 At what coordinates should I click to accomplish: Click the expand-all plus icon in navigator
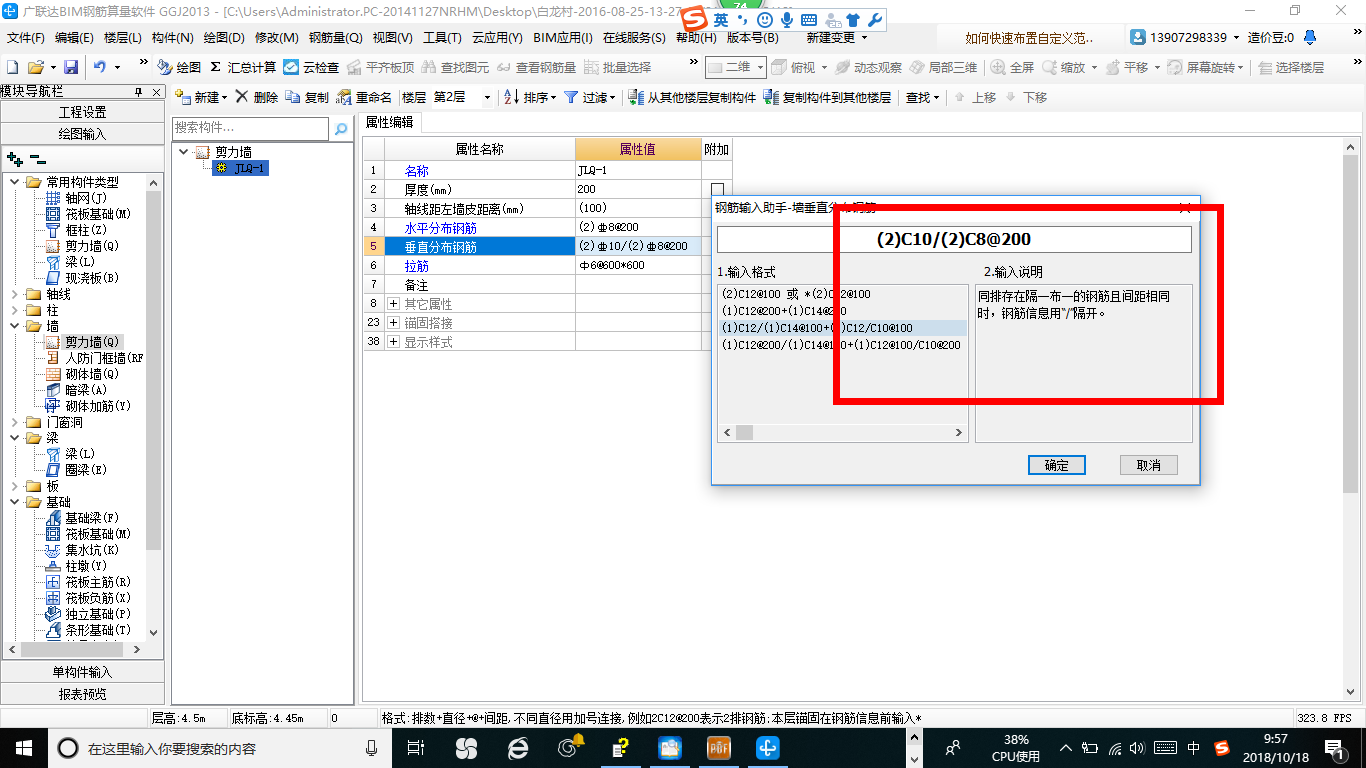tap(14, 159)
